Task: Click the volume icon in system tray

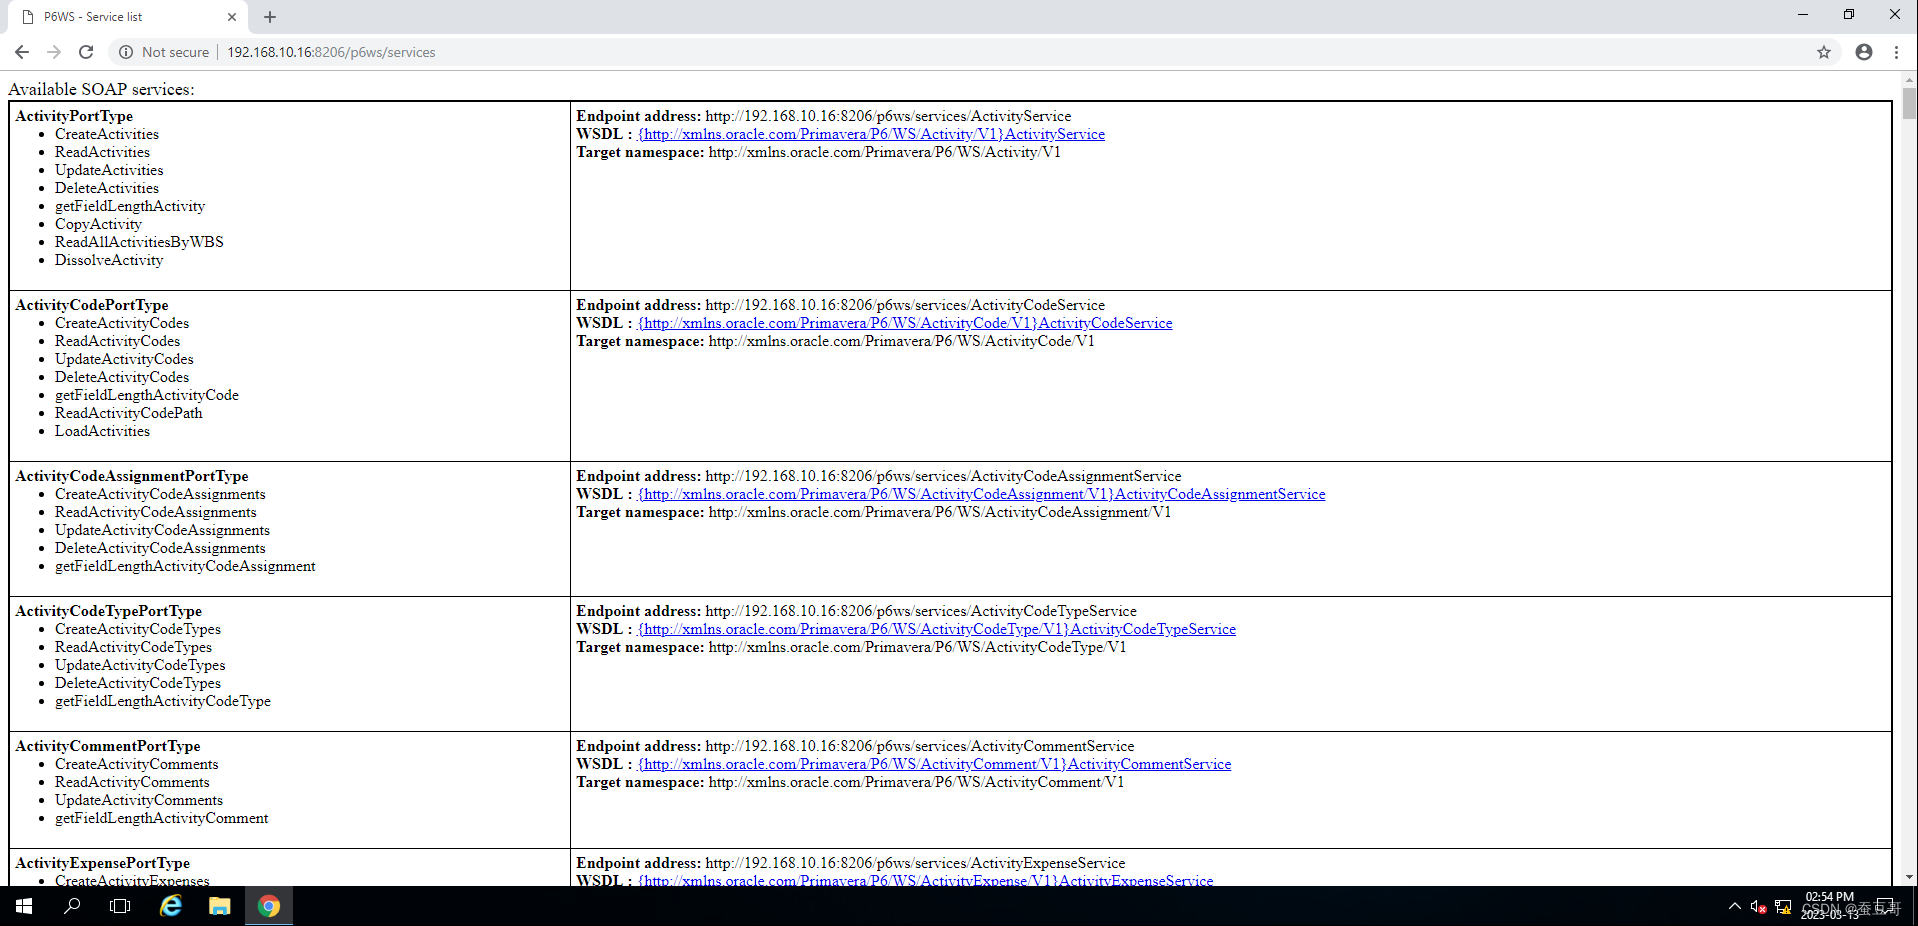Action: coord(1759,906)
